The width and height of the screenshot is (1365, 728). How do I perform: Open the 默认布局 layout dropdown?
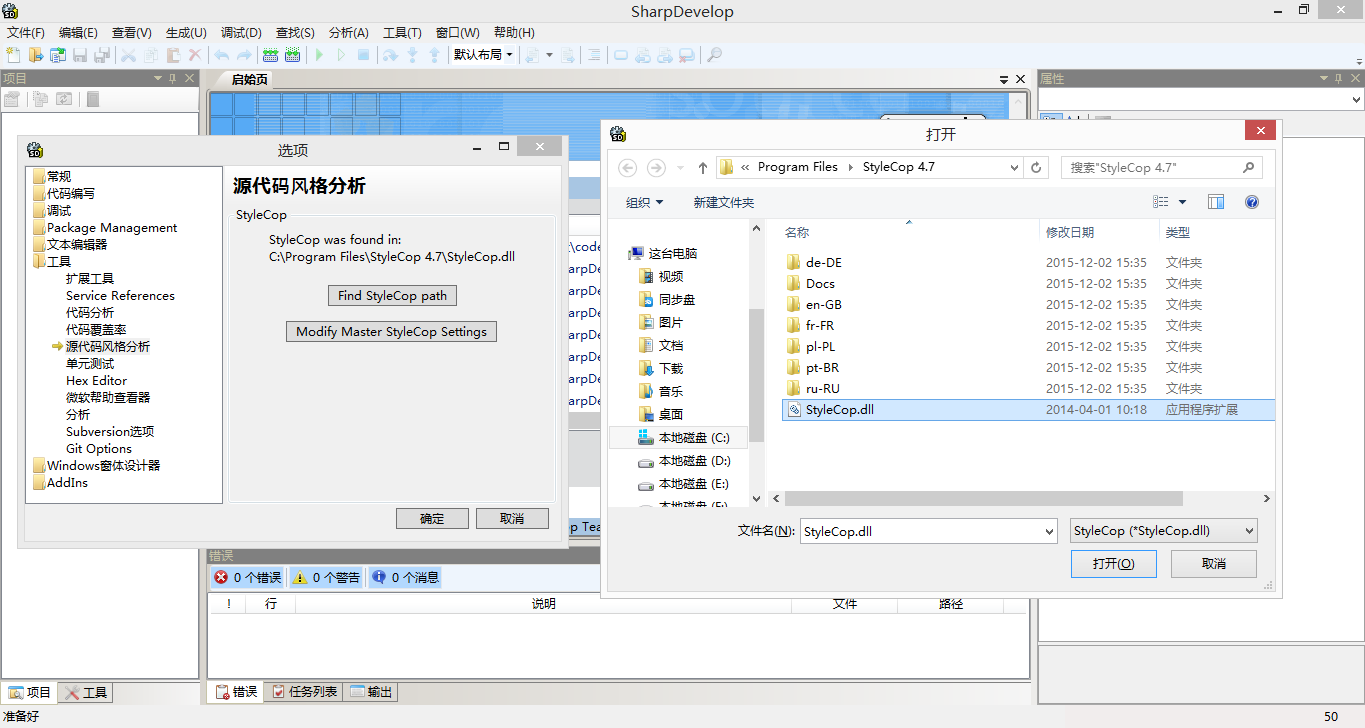pyautogui.click(x=483, y=55)
